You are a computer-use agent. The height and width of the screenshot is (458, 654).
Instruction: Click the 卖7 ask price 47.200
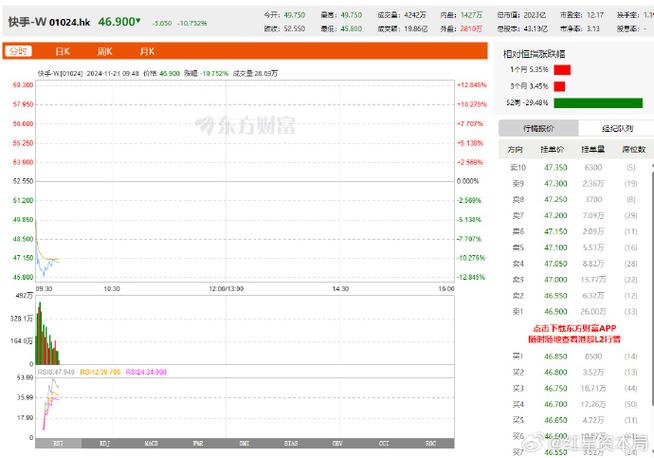pos(556,215)
